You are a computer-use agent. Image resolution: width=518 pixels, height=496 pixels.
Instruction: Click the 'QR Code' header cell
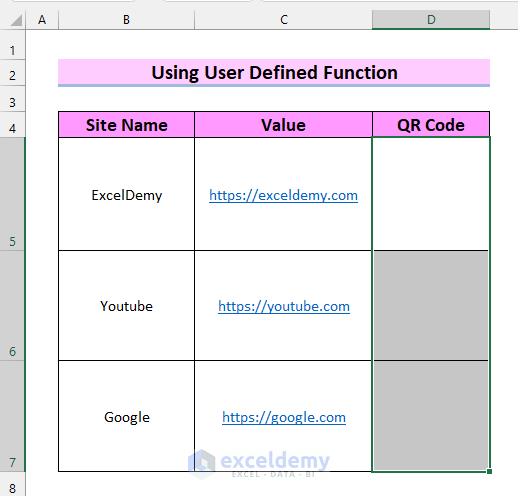(431, 125)
